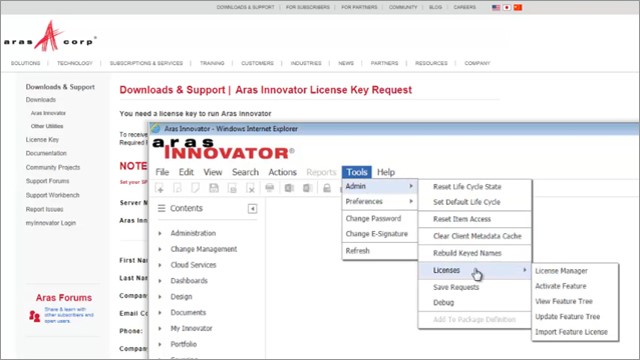Image resolution: width=640 pixels, height=360 pixels.
Task: Click the Print toolbar icon
Action: (x=269, y=188)
